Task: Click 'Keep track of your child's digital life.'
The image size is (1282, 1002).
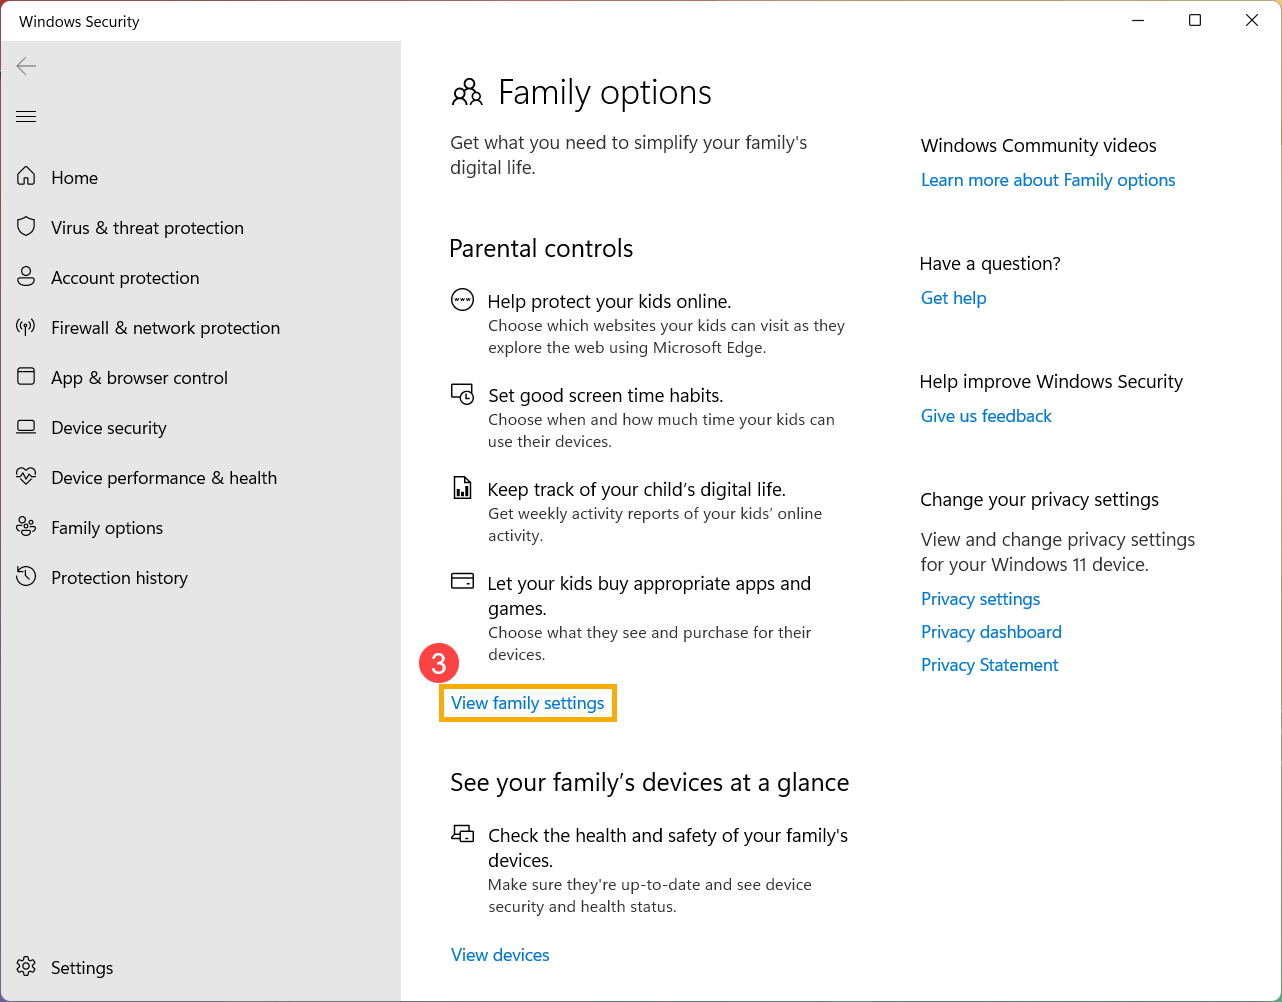Action: click(636, 489)
